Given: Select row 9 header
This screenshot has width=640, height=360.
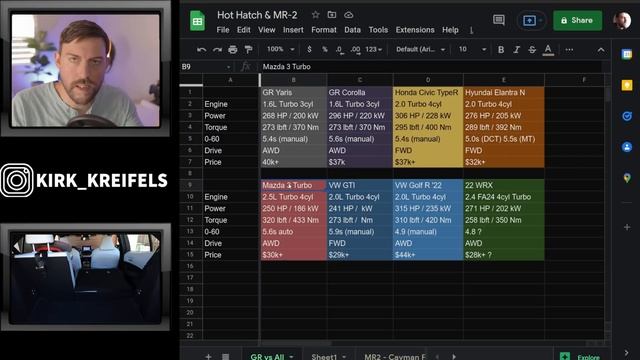Looking at the screenshot, I should (190, 185).
